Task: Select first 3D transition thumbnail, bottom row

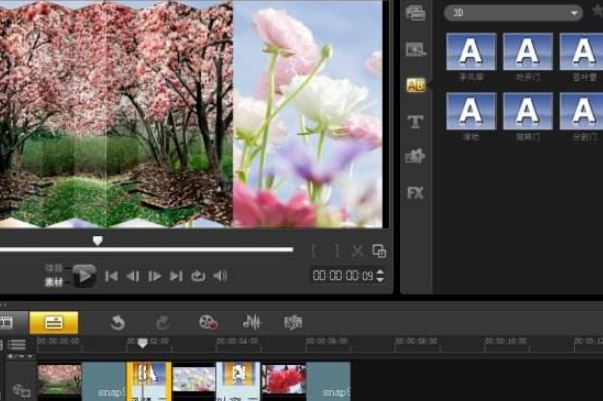Action: [x=471, y=111]
